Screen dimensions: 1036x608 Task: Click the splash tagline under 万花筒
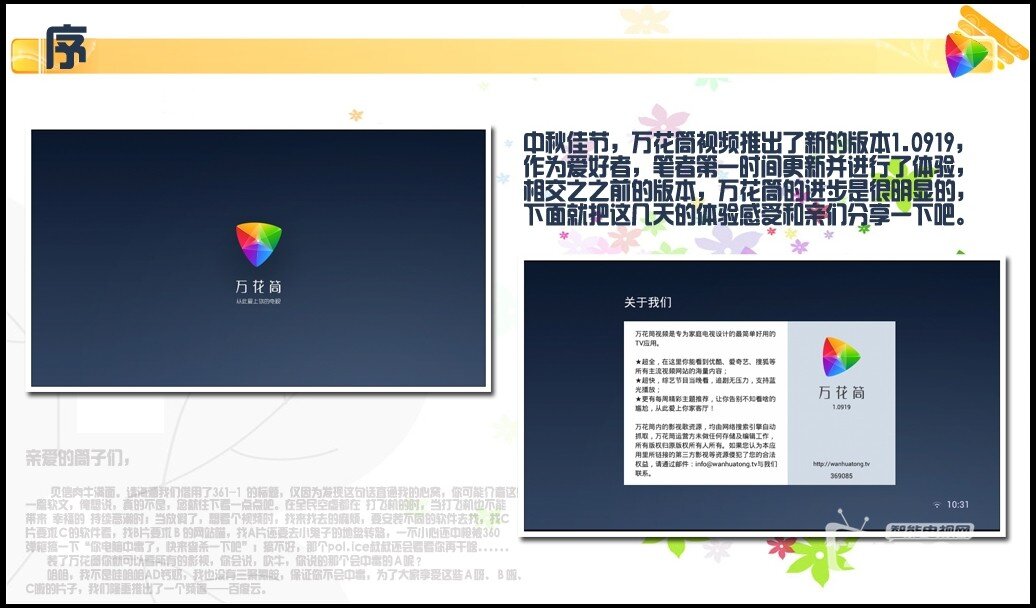click(258, 302)
